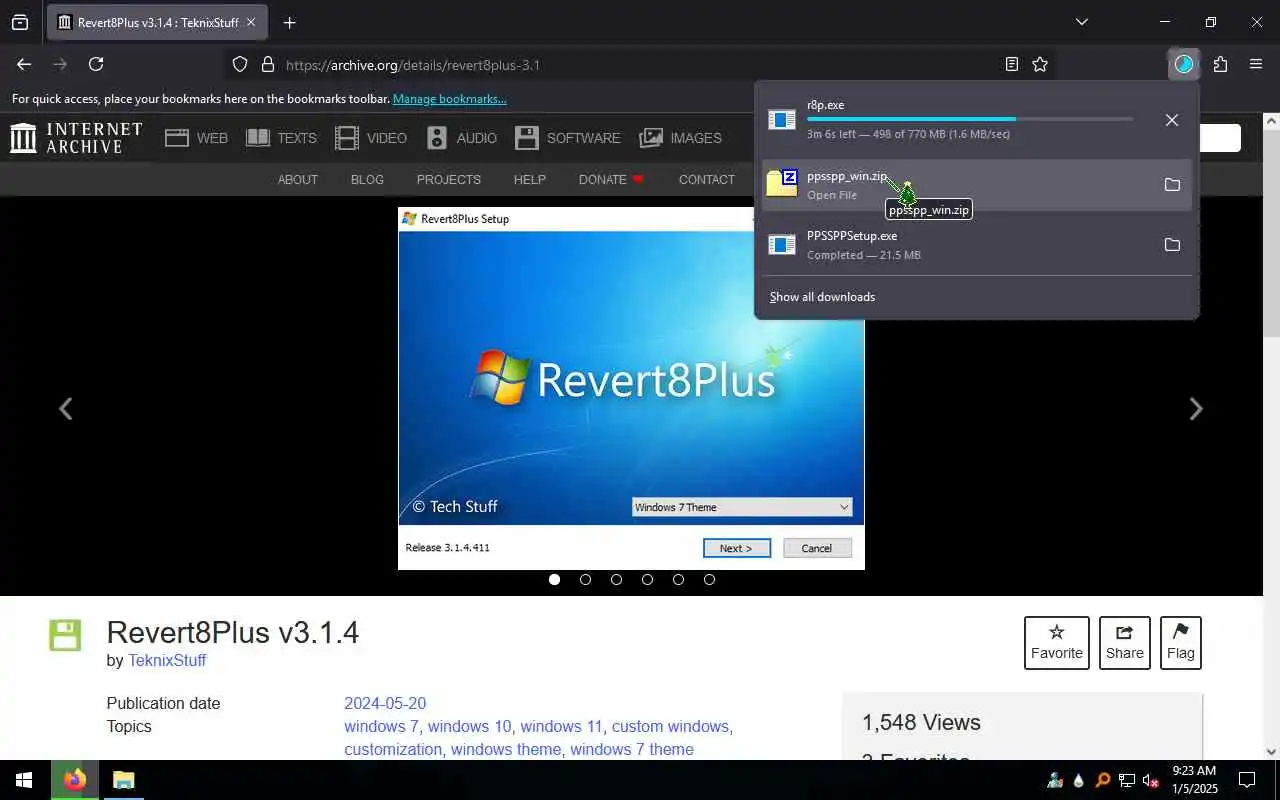
Task: Show the previous carousel image
Action: click(65, 409)
